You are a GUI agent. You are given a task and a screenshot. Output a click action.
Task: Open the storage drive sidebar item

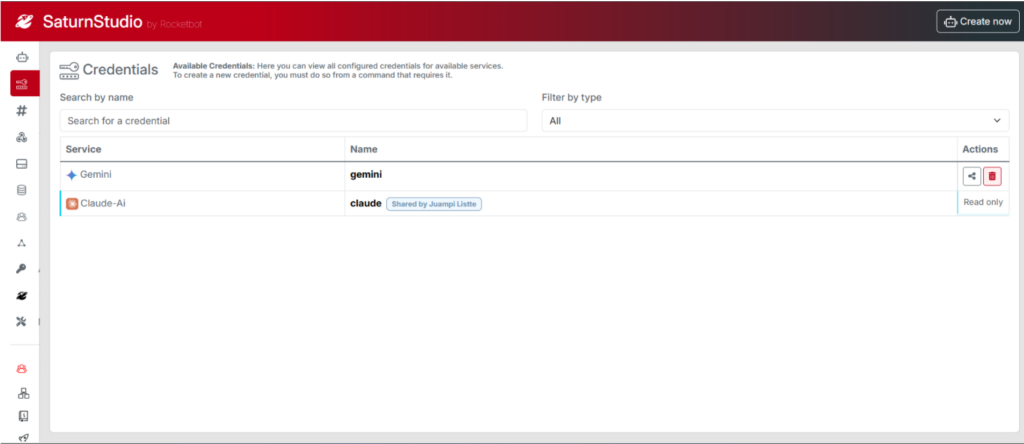point(22,164)
